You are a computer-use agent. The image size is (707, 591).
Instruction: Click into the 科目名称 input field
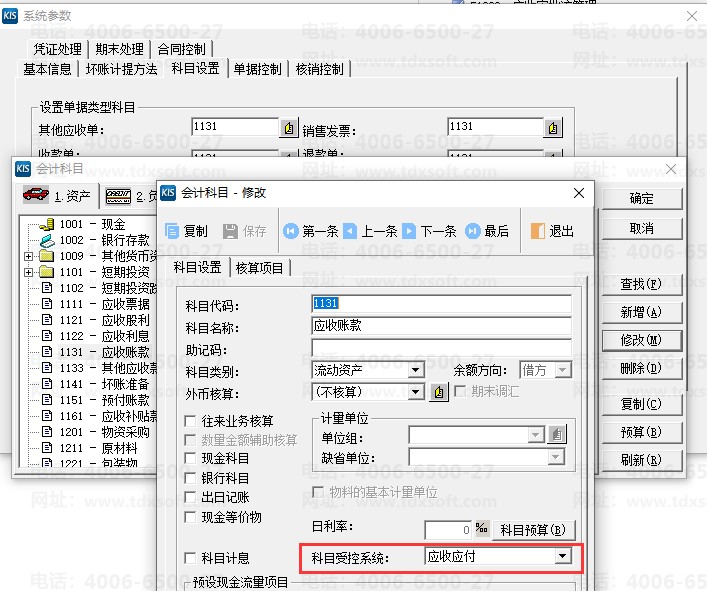pos(440,326)
